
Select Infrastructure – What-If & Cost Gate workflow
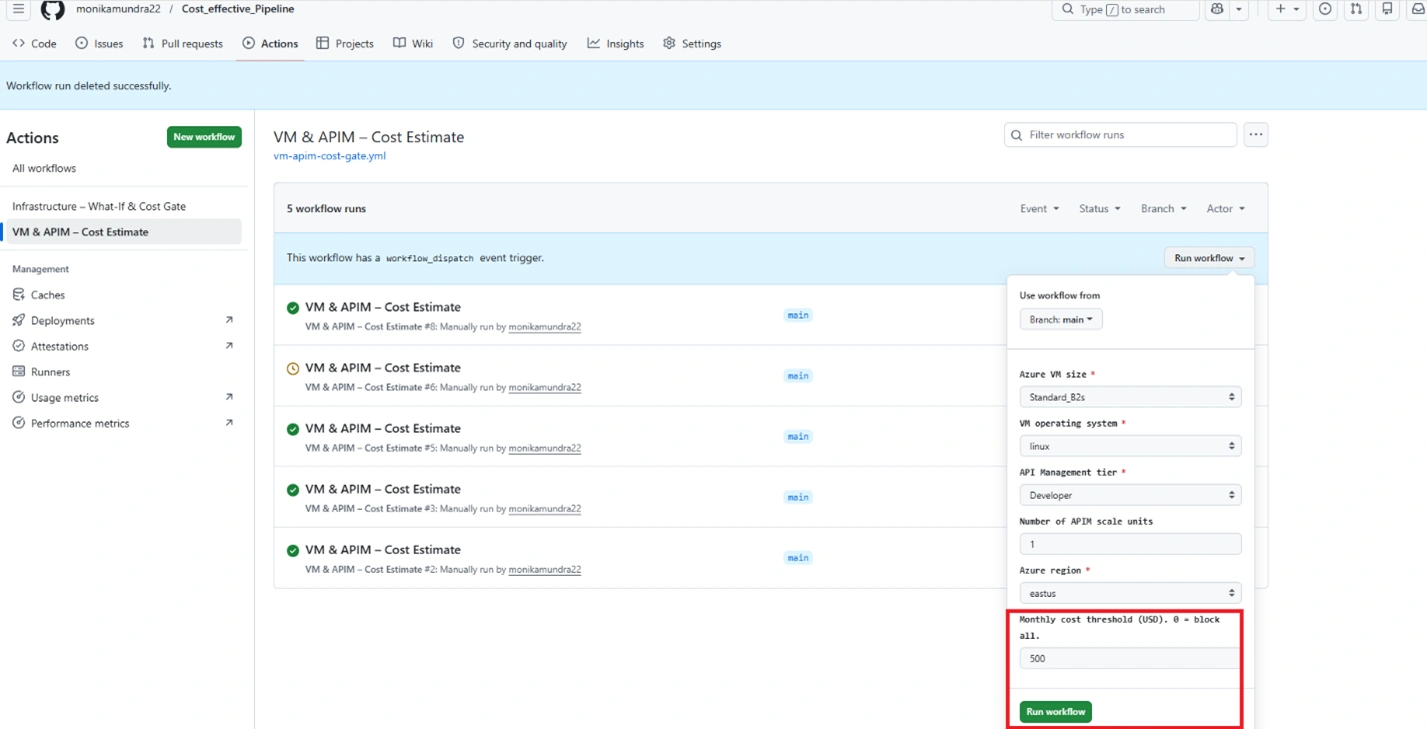tap(99, 206)
